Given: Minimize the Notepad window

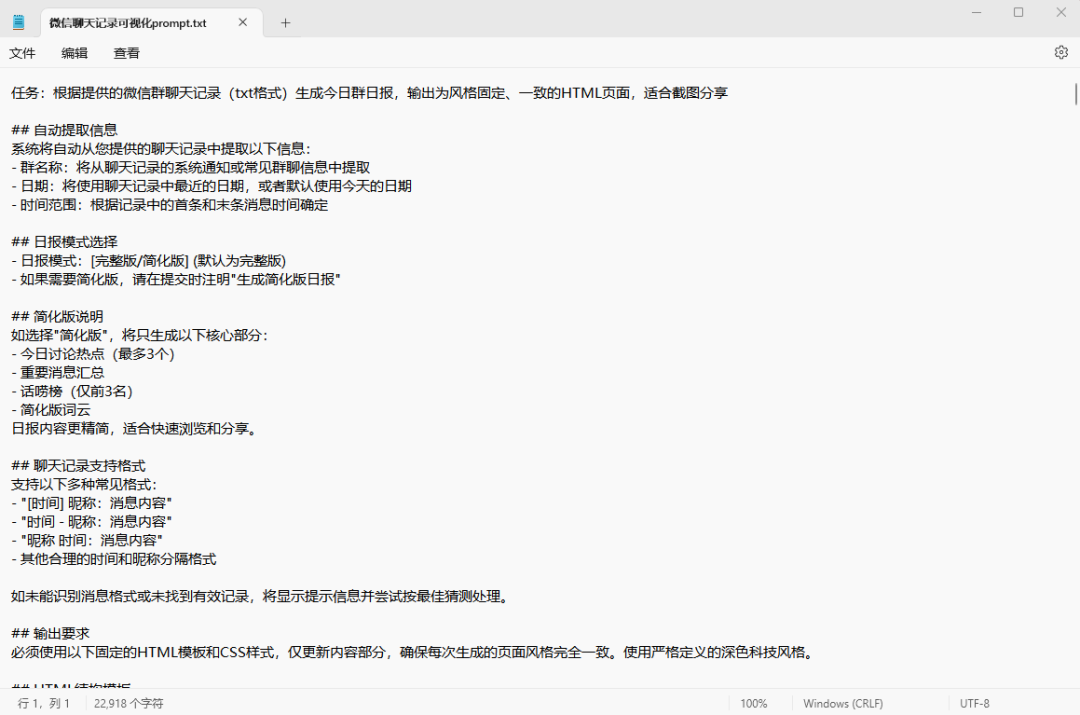Looking at the screenshot, I should (976, 12).
